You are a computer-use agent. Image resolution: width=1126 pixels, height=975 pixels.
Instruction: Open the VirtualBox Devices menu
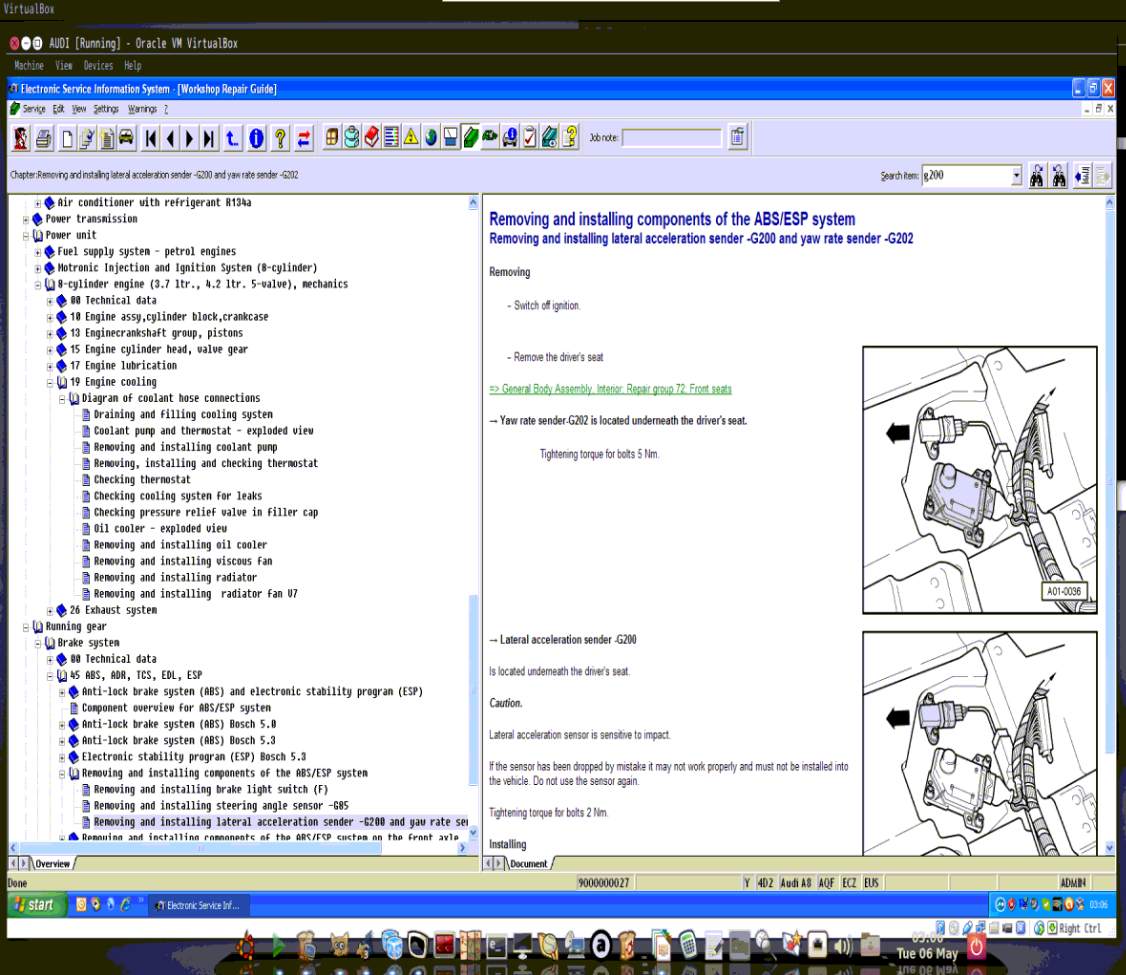pyautogui.click(x=98, y=66)
